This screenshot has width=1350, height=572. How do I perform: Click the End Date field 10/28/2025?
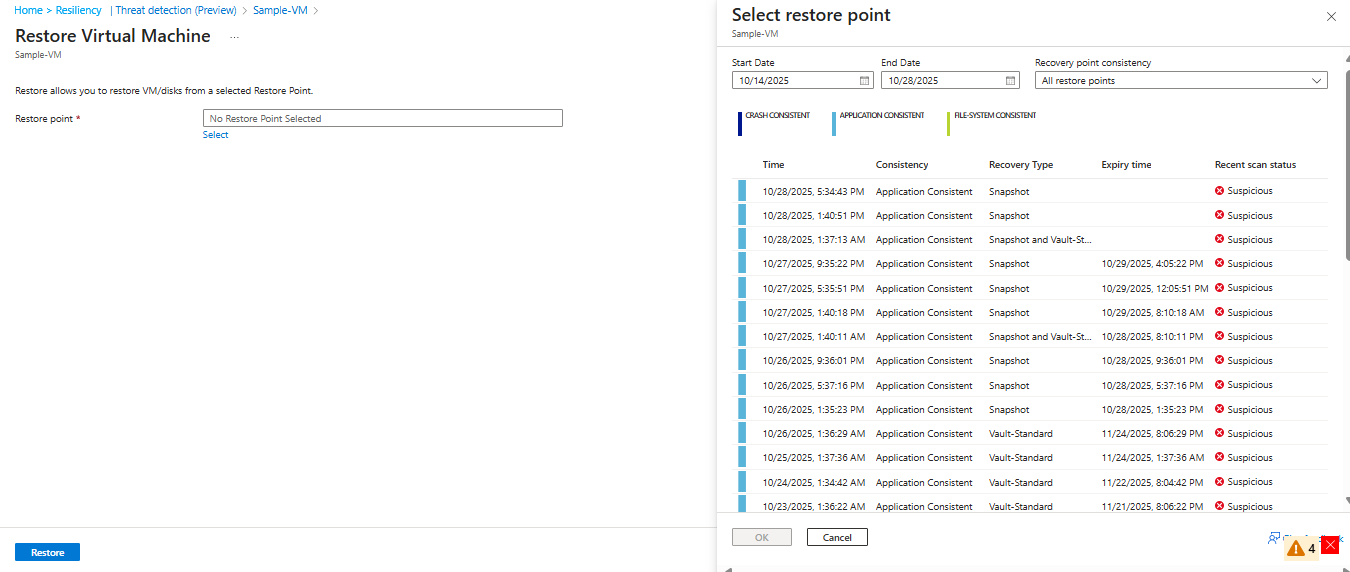pos(950,81)
